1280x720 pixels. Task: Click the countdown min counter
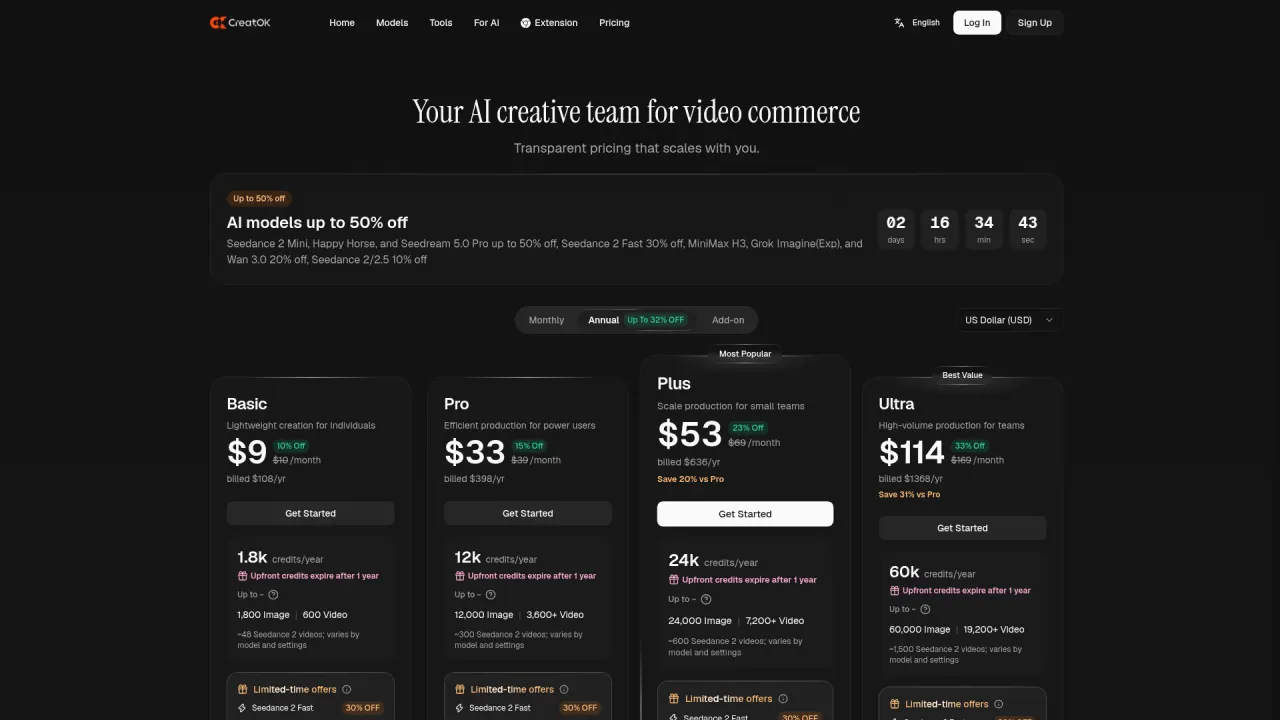click(x=984, y=228)
